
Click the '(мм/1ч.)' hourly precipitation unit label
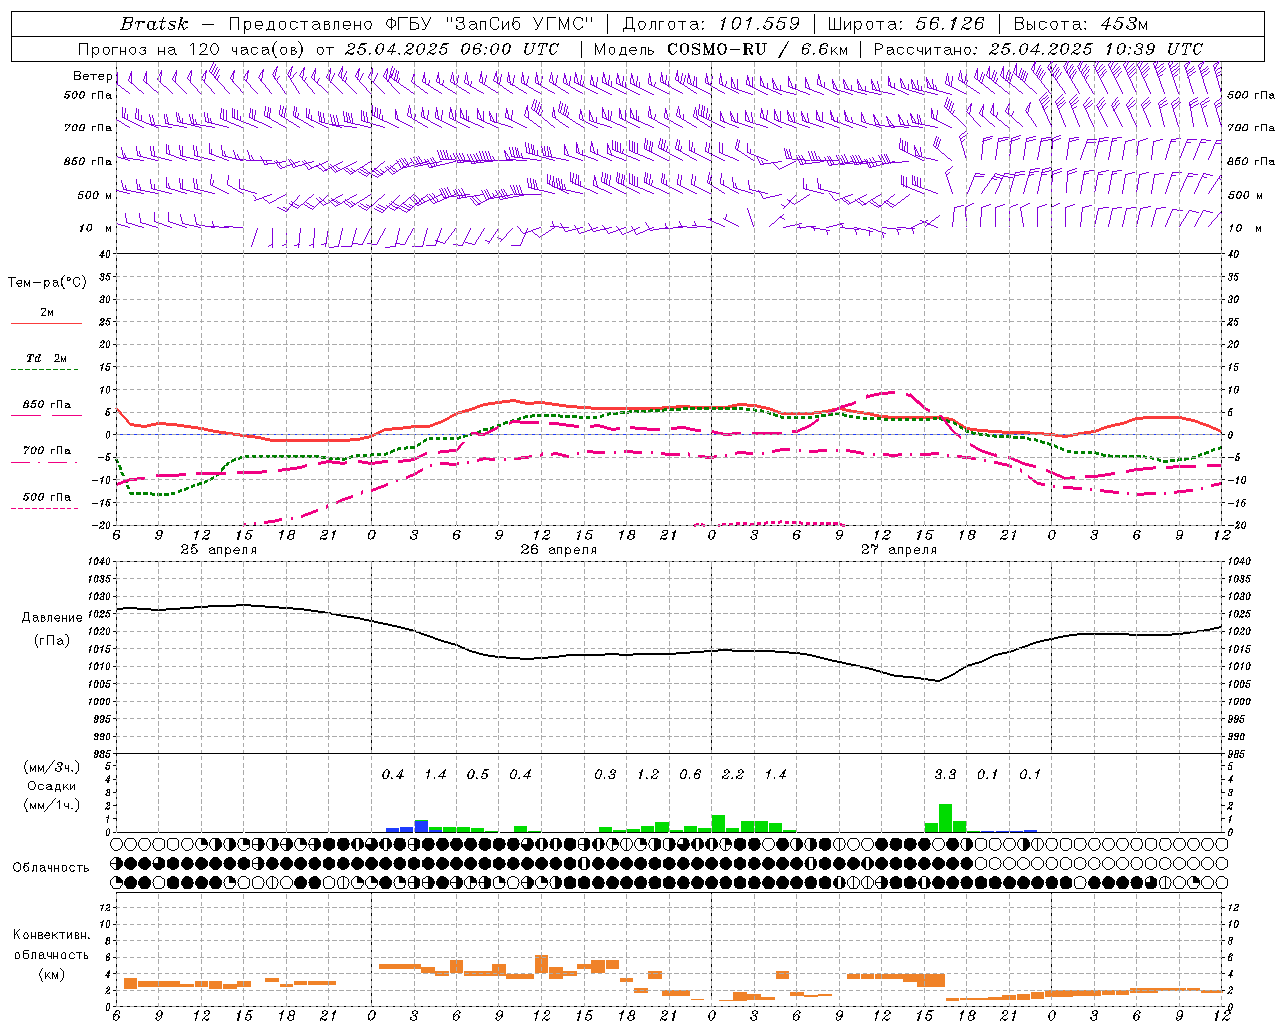(x=51, y=804)
